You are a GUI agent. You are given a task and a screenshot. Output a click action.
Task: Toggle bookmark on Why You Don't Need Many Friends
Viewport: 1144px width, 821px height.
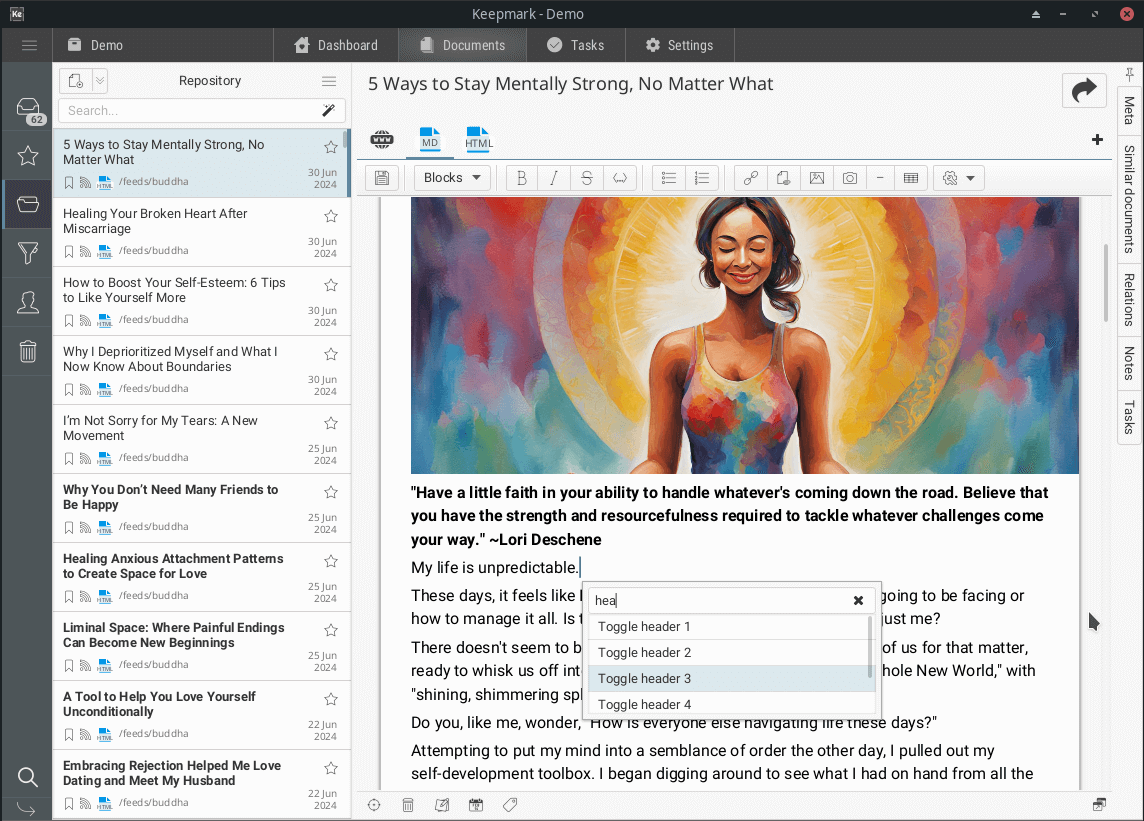[69, 527]
